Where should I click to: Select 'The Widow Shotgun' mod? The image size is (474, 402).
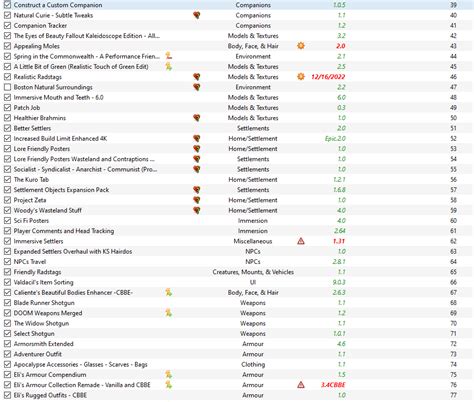[41, 323]
